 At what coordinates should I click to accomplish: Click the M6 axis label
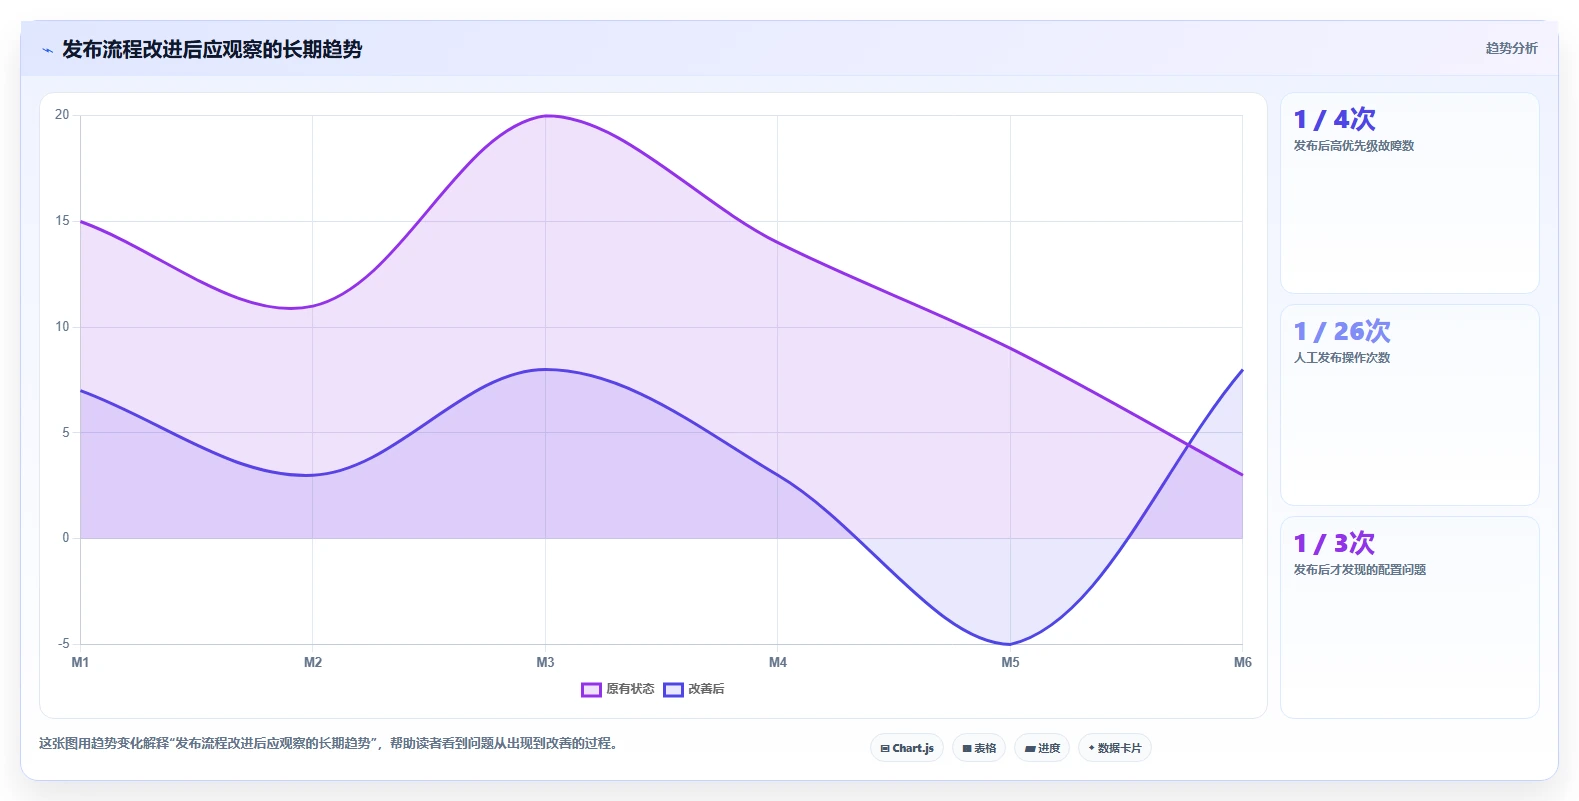(x=1242, y=662)
